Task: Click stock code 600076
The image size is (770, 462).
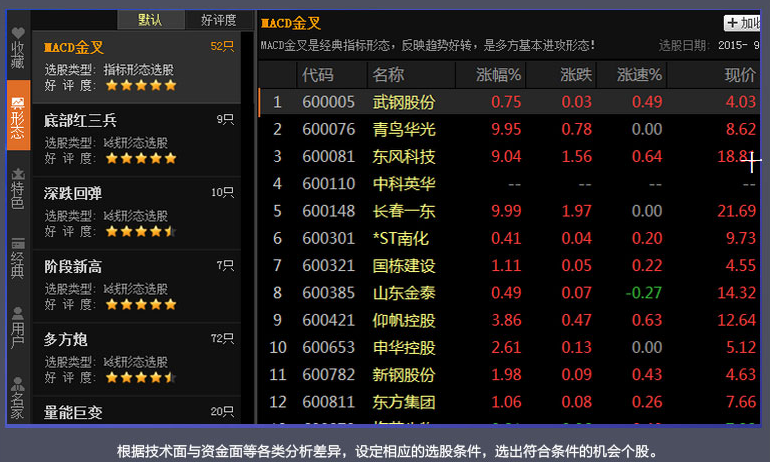Action: coord(329,129)
